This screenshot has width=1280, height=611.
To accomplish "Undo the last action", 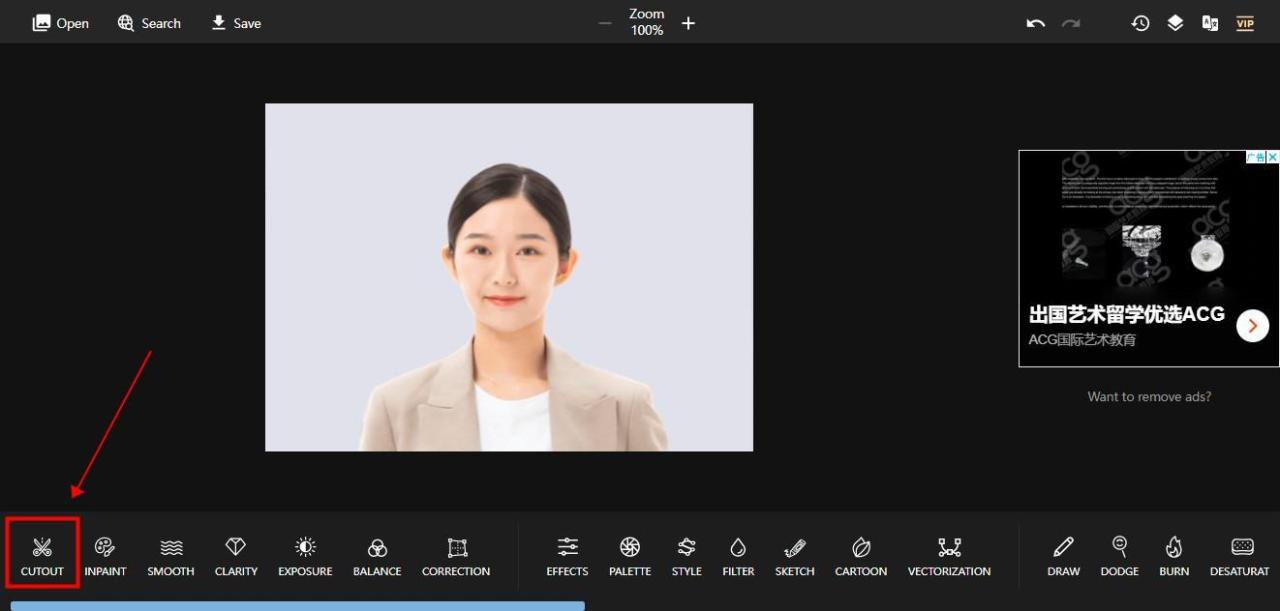I will [1036, 23].
